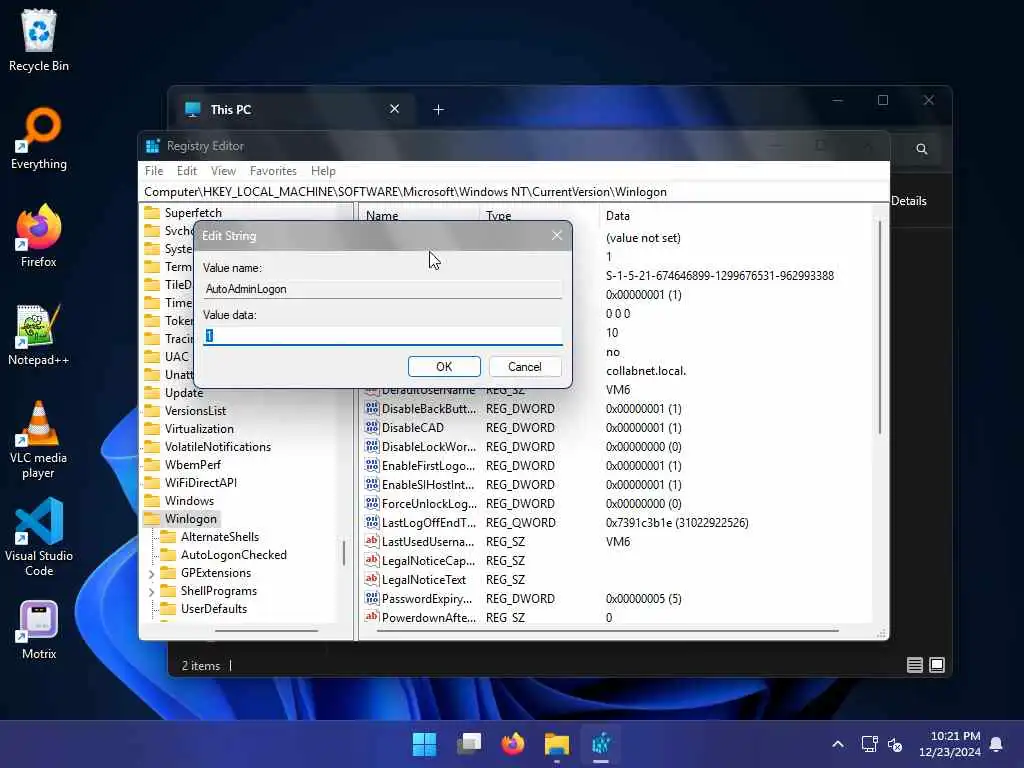
Task: Select the DisableCAD value icon
Action: (372, 427)
